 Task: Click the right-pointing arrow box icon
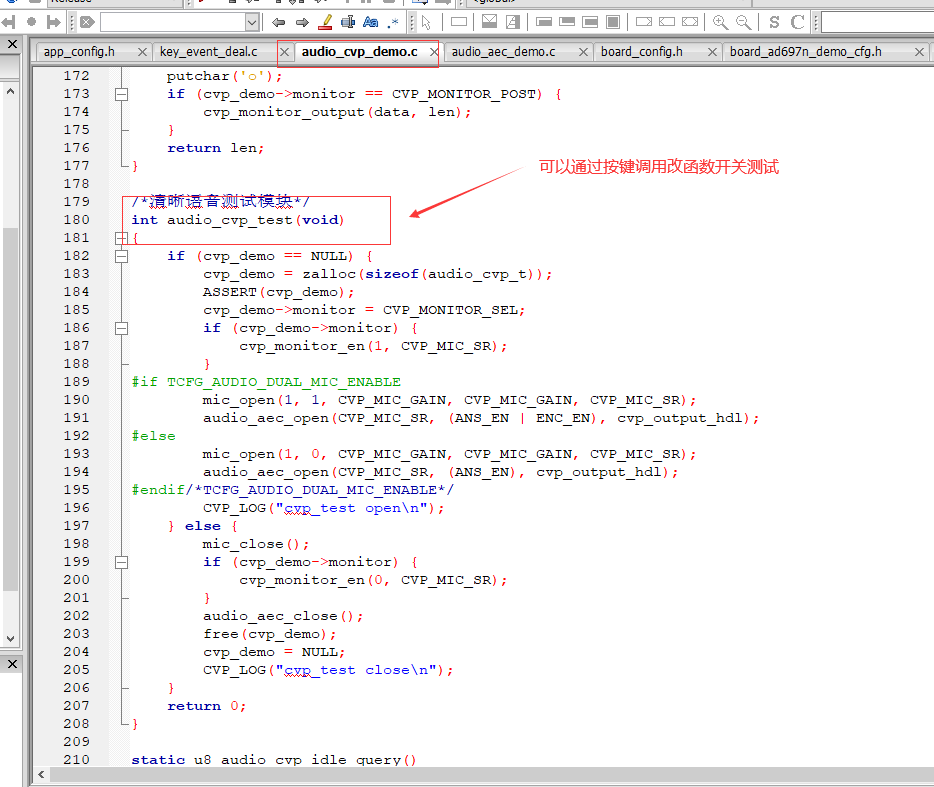[x=644, y=22]
